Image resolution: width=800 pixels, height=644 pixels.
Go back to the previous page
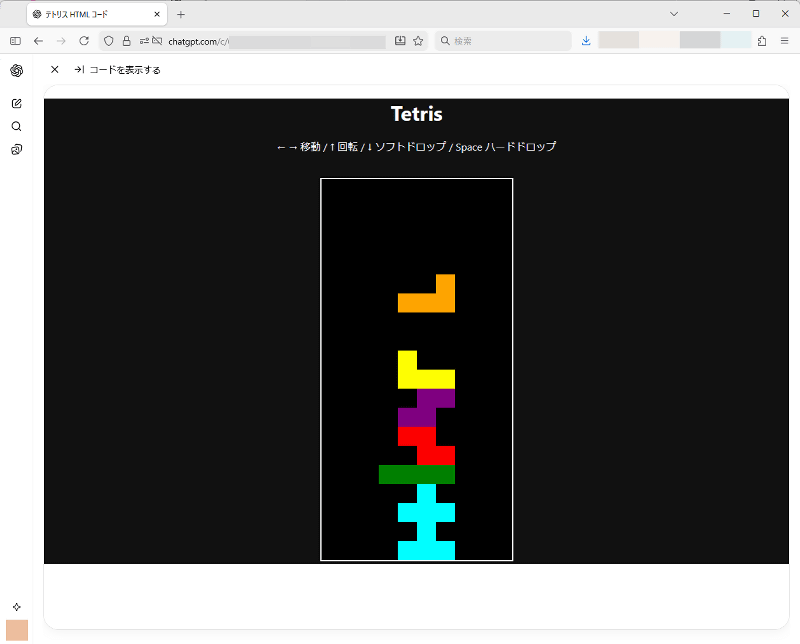38,41
